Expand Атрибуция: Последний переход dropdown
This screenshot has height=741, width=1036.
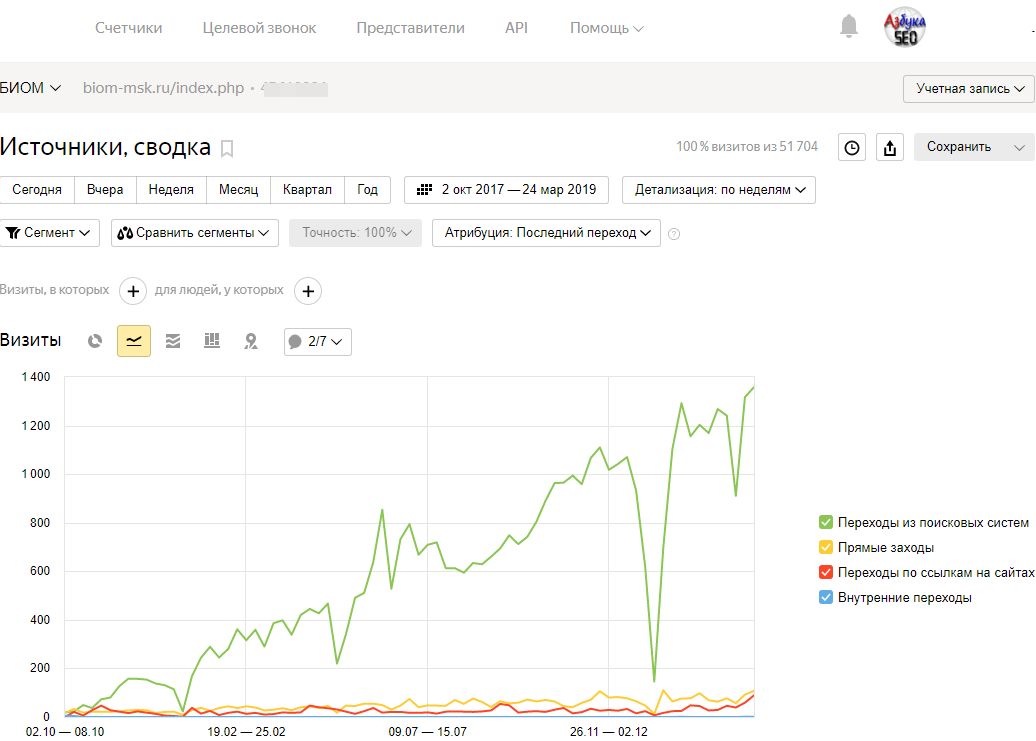coord(545,233)
